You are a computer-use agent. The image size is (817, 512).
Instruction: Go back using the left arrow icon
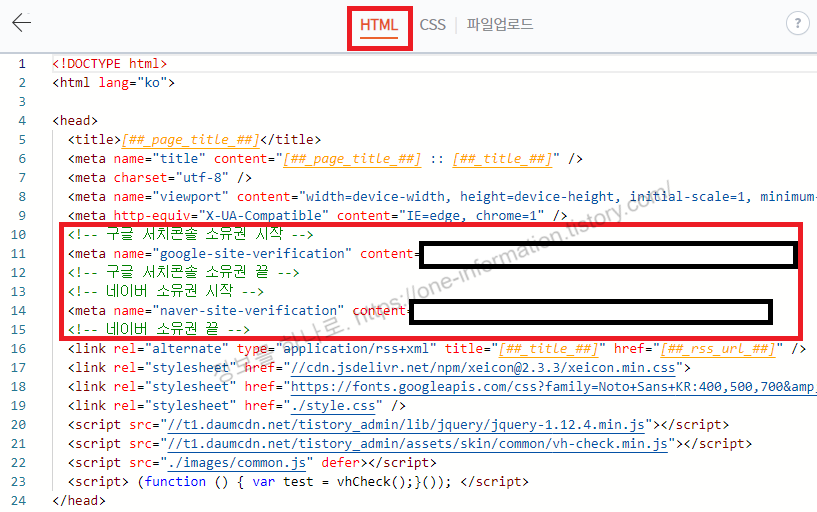coord(21,22)
